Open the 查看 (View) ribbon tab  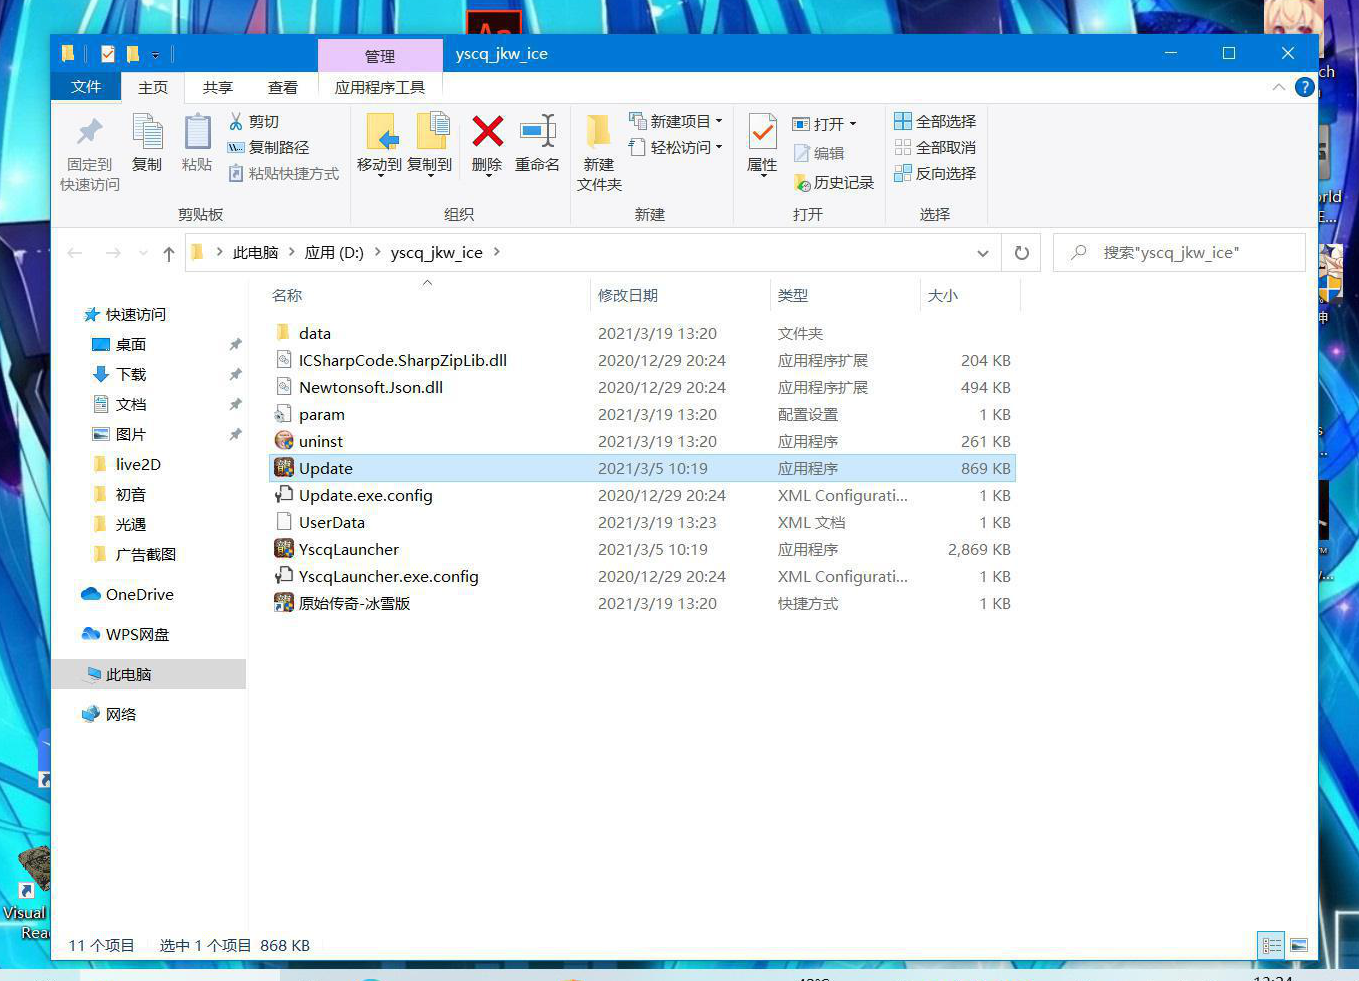tap(283, 88)
